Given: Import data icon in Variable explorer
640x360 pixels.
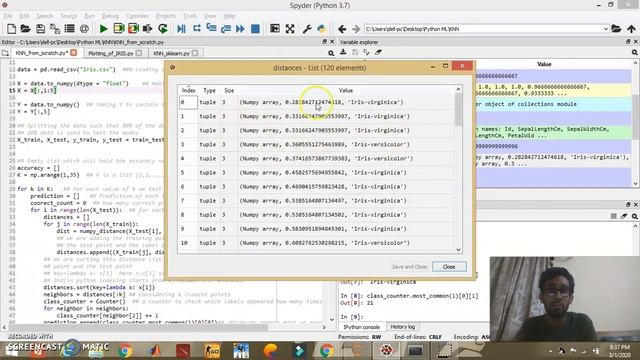Looking at the screenshot, I should (x=343, y=52).
